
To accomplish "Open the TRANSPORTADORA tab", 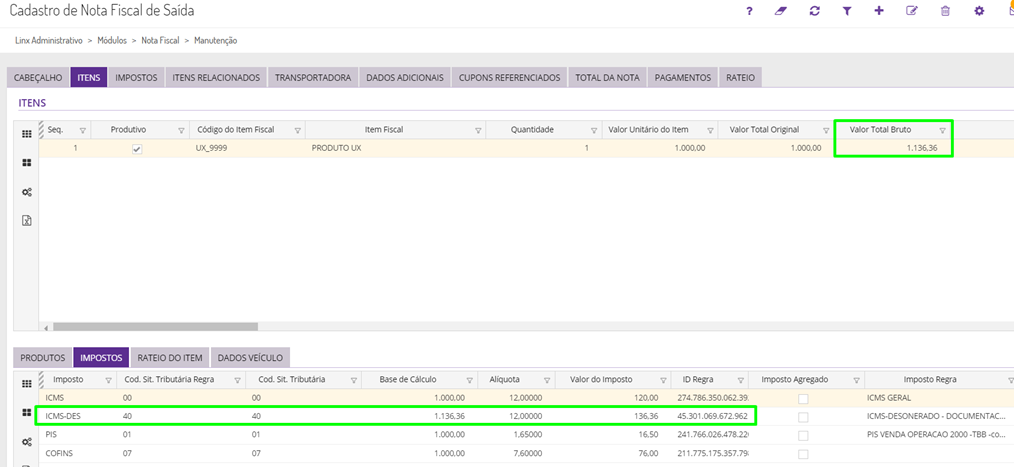I will (313, 78).
